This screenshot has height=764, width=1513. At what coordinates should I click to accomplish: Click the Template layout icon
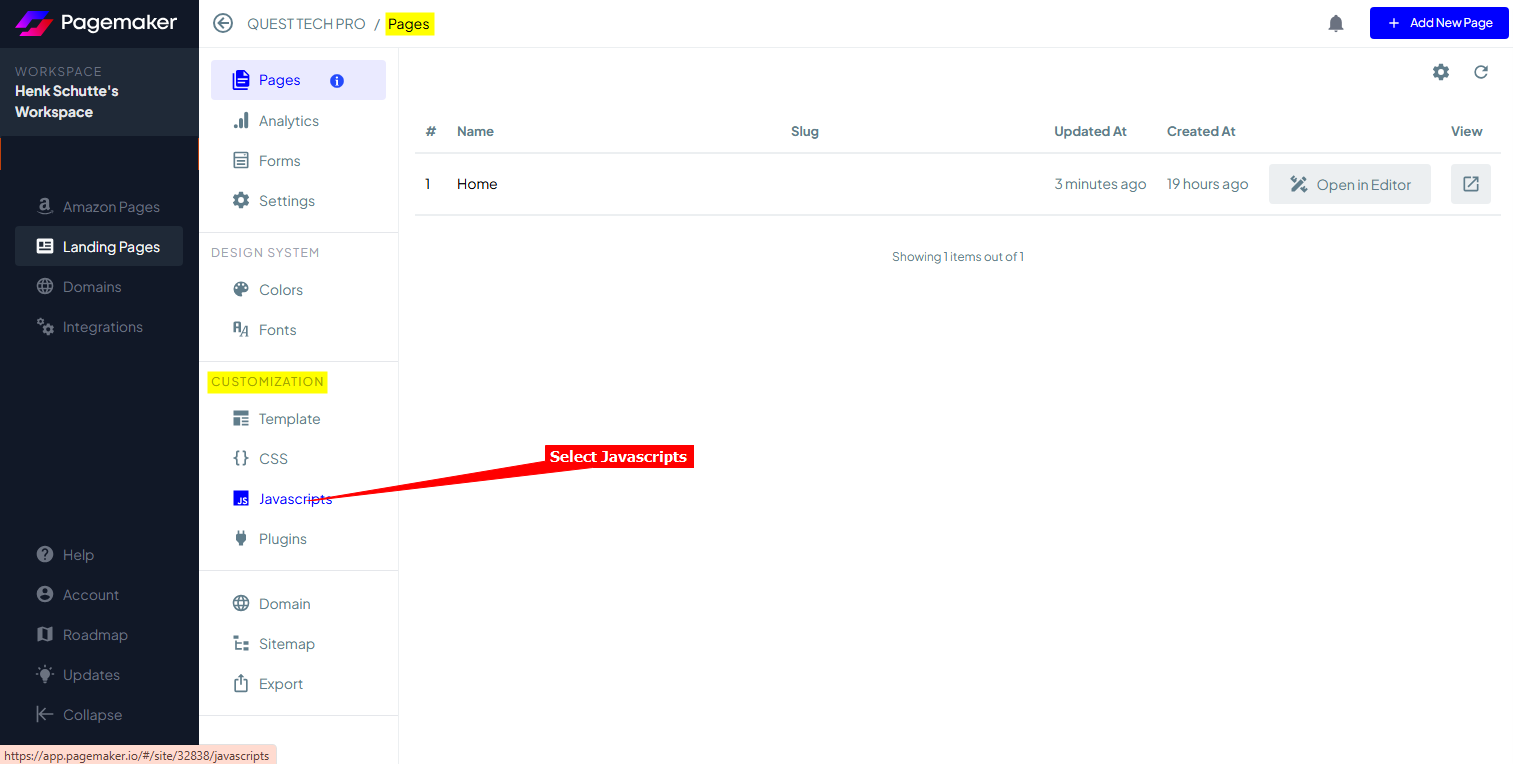pyautogui.click(x=241, y=418)
